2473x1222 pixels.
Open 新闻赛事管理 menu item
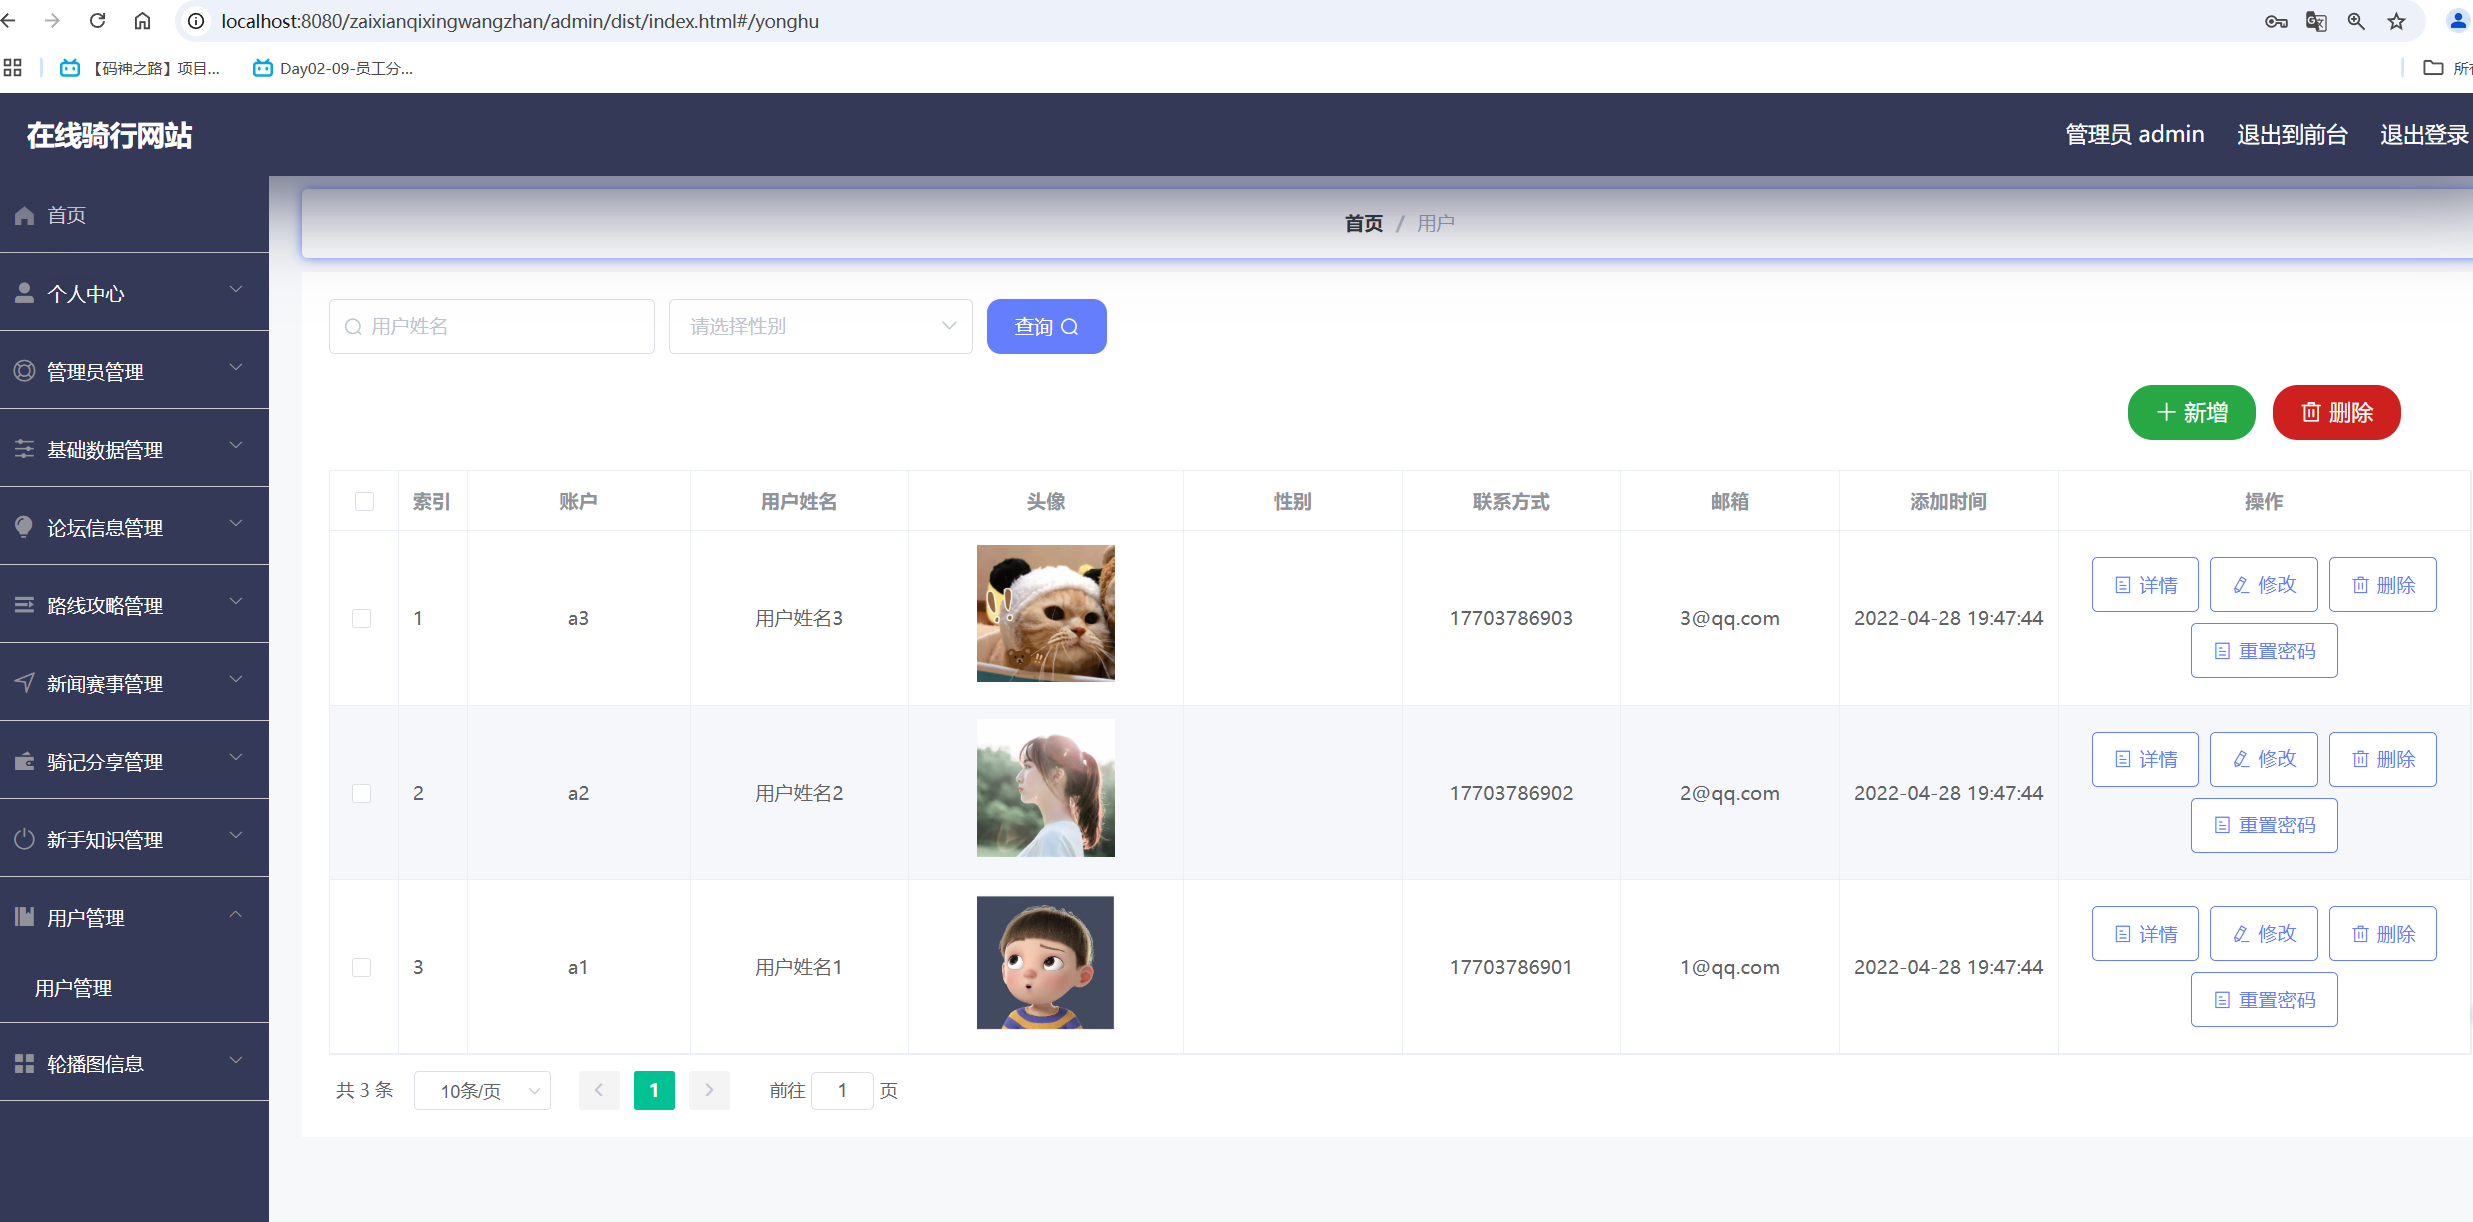point(134,683)
